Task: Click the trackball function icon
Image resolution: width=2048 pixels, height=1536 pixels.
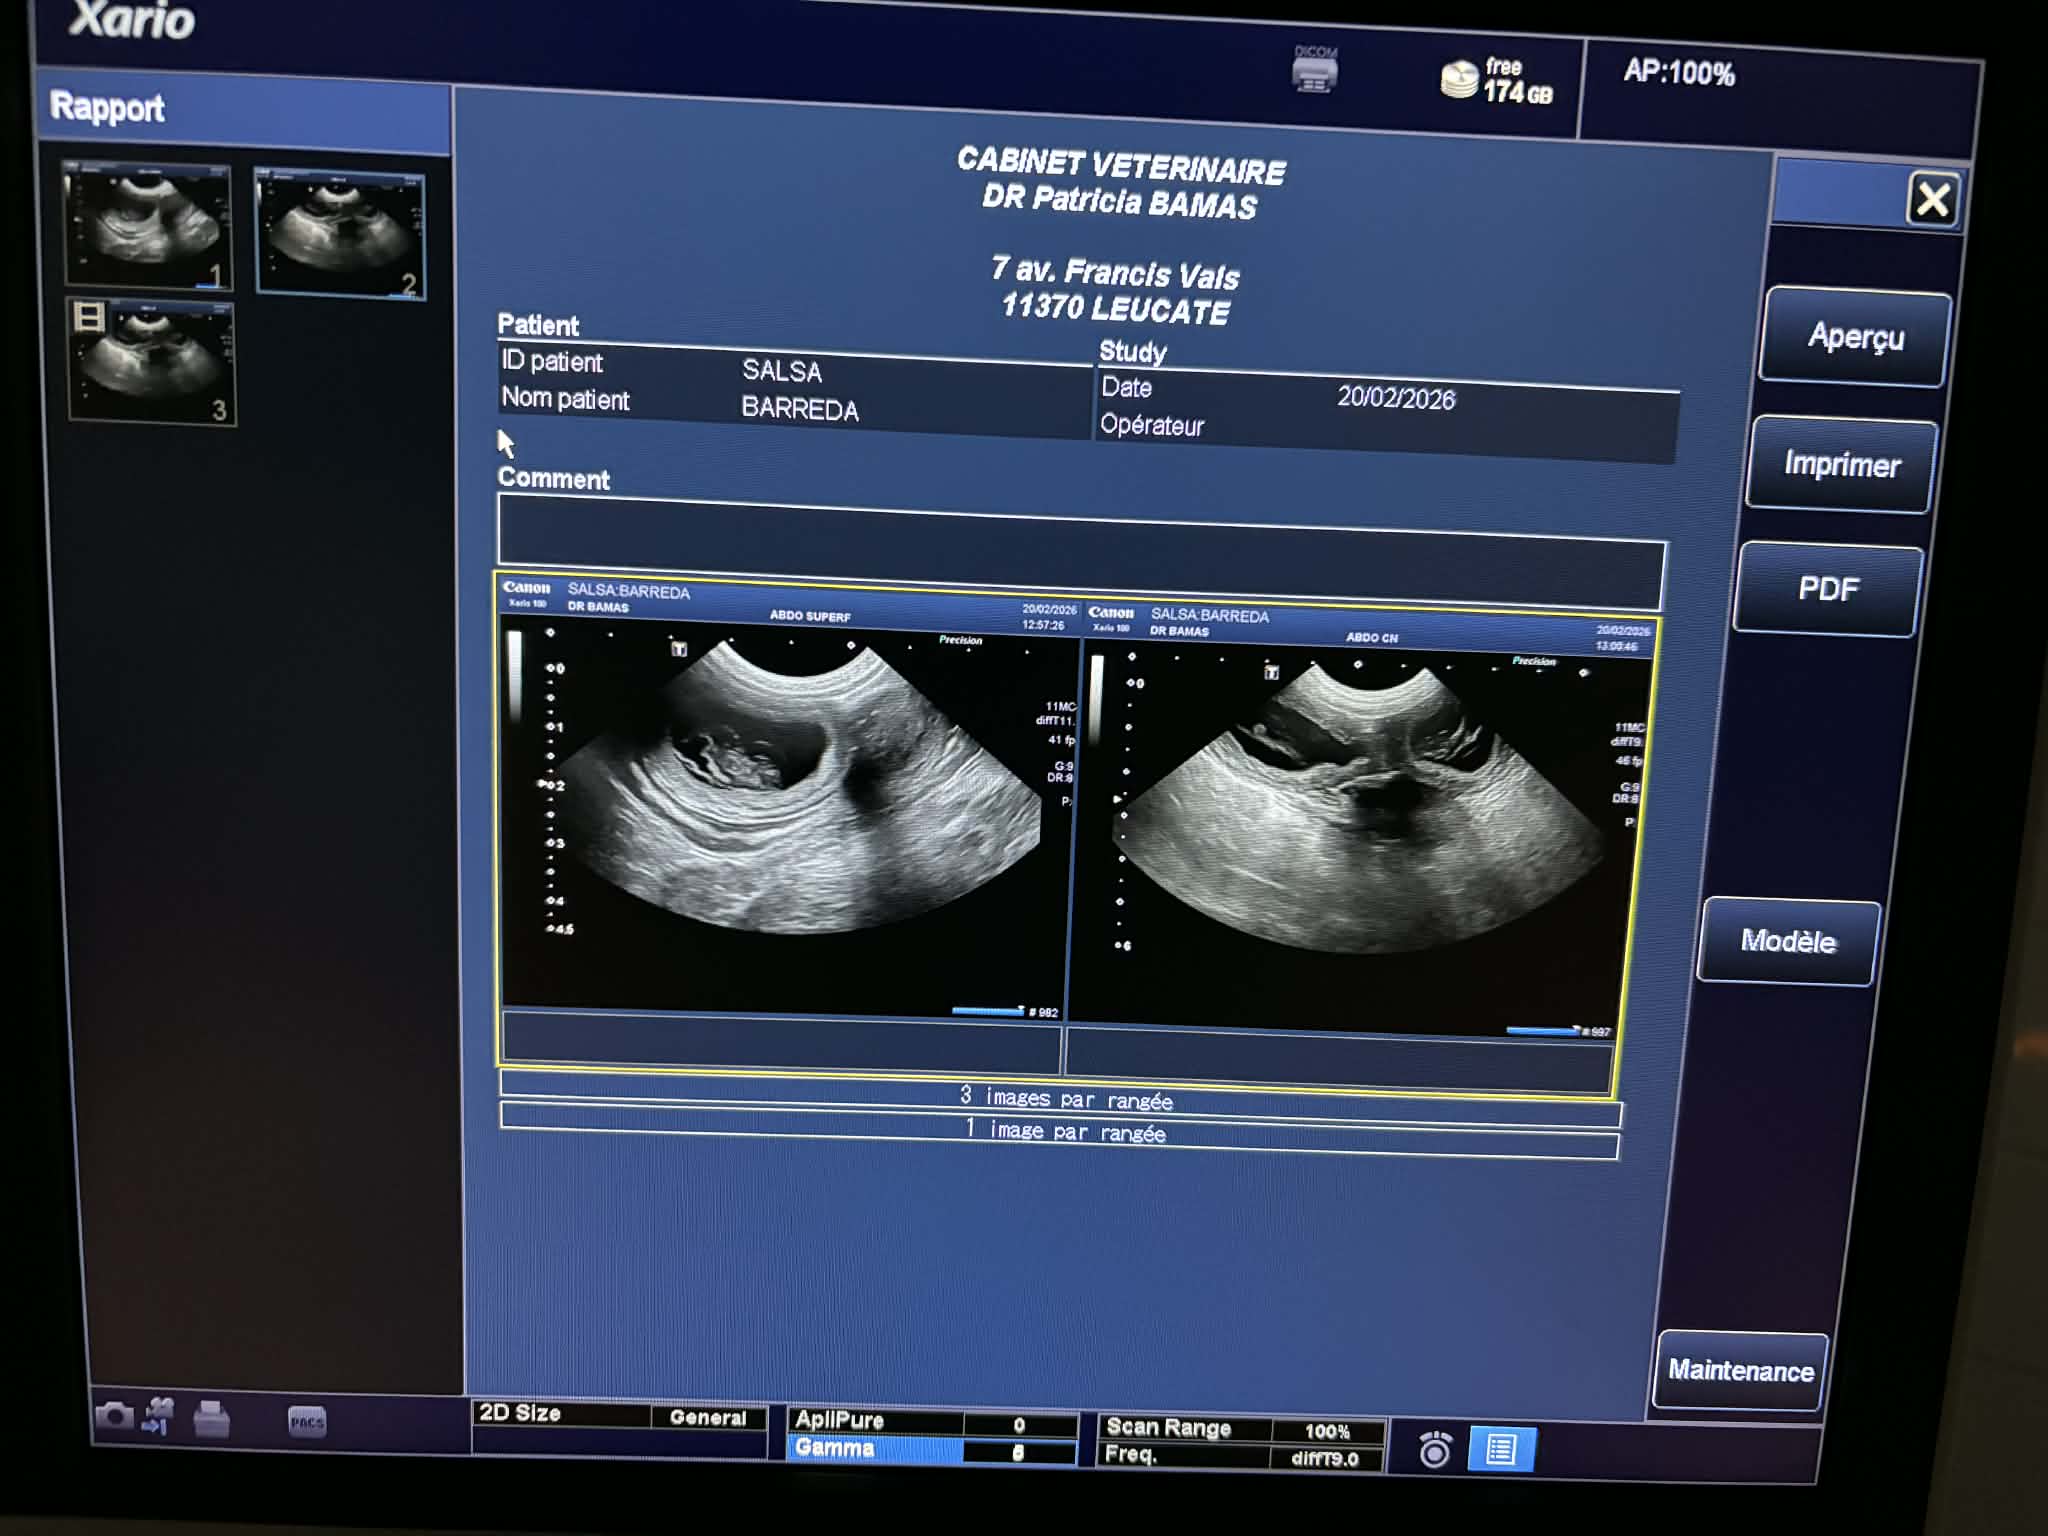Action: [x=1435, y=1449]
